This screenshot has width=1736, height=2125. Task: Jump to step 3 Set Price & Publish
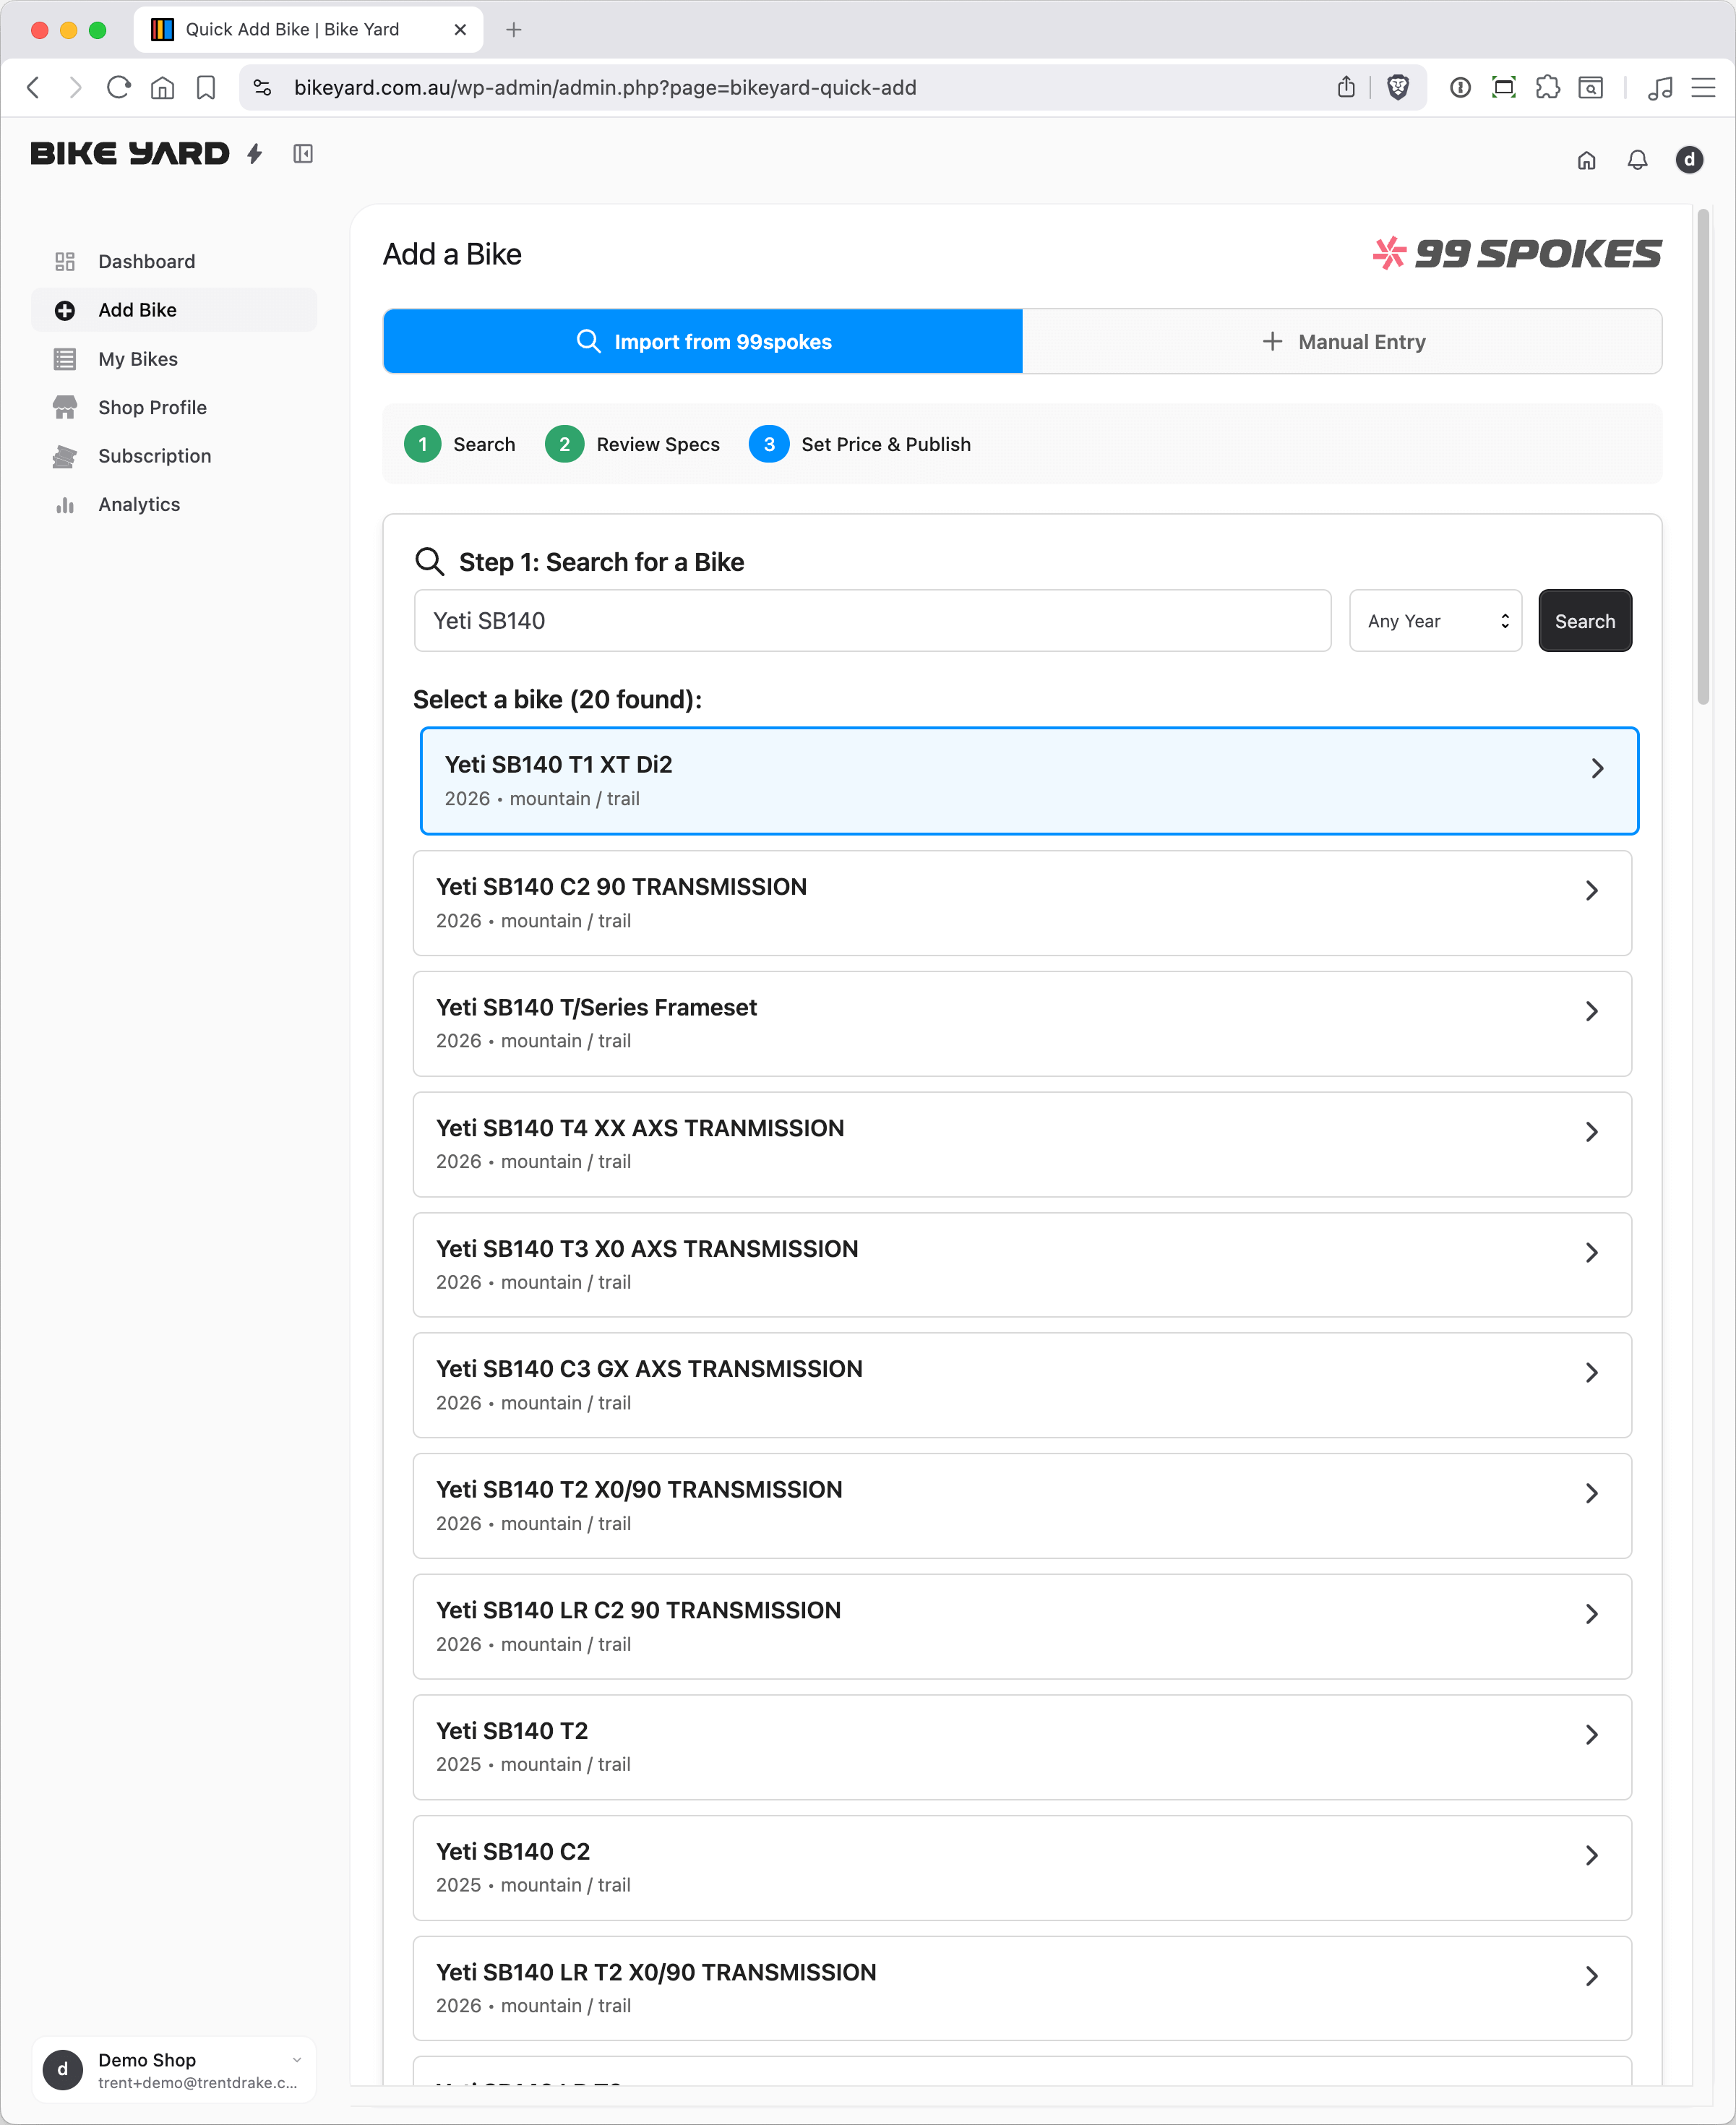861,444
